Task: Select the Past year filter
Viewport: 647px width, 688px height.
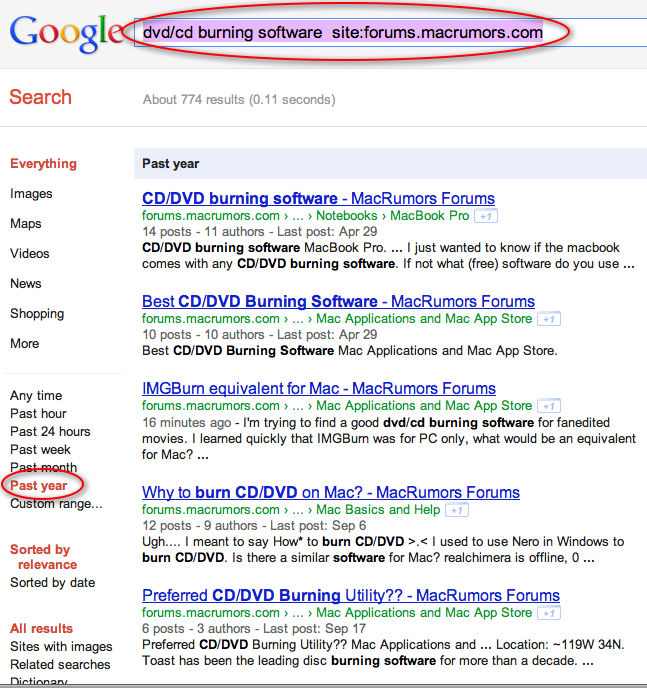Action: (39, 486)
